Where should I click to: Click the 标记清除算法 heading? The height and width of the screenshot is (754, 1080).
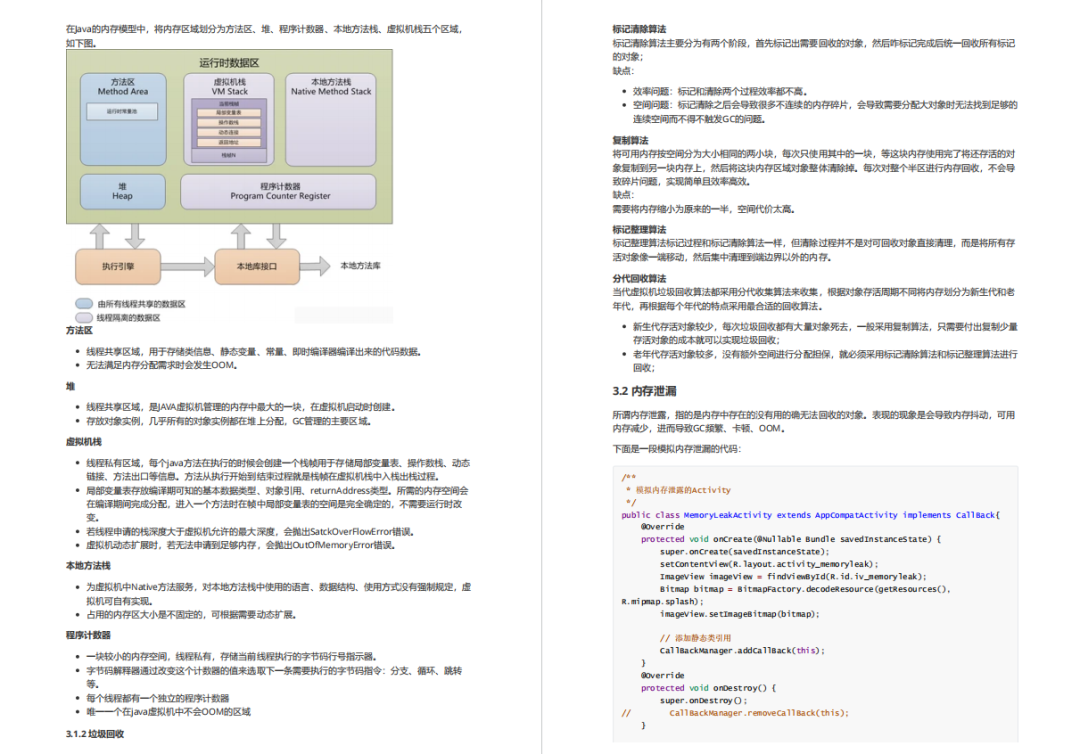(x=639, y=29)
